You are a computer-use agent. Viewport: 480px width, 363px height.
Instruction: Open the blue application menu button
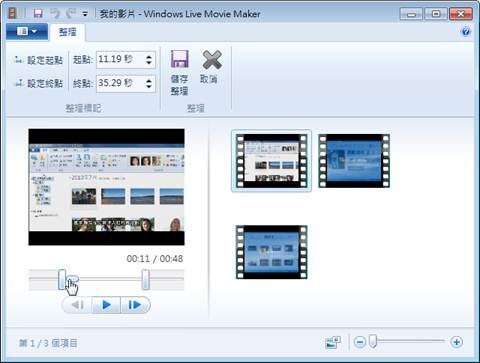[x=27, y=32]
